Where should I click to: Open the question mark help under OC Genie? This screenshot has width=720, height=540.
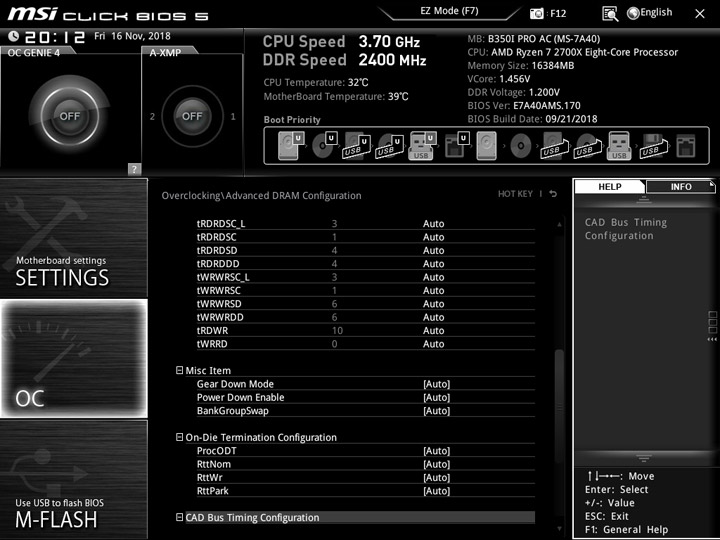(x=134, y=169)
